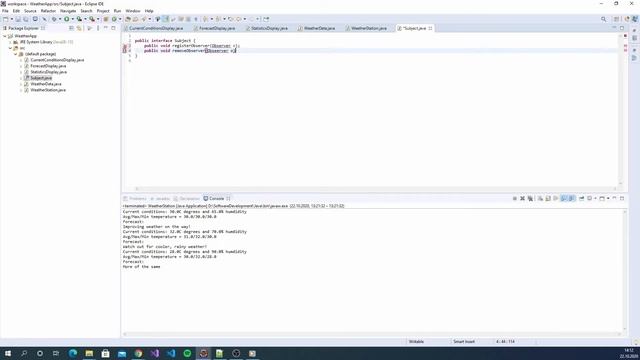Select the Java perspective icon
The width and height of the screenshot is (640, 360).
click(635, 19)
